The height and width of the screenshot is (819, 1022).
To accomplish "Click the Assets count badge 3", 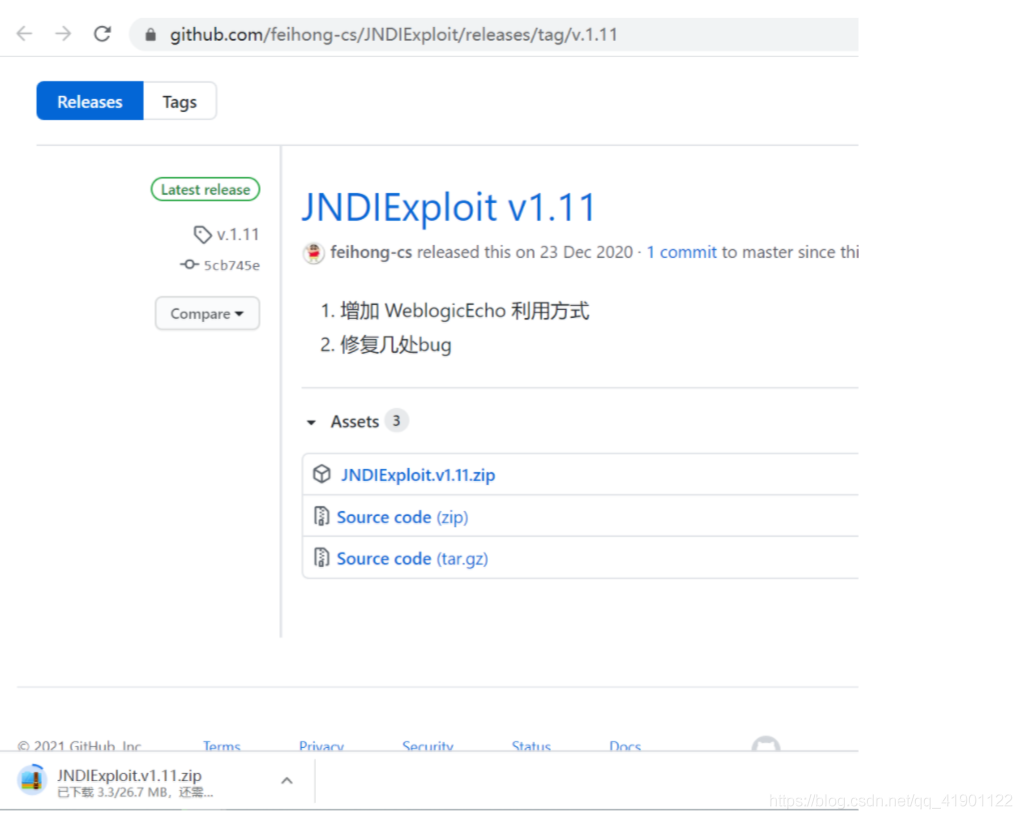I will (396, 421).
